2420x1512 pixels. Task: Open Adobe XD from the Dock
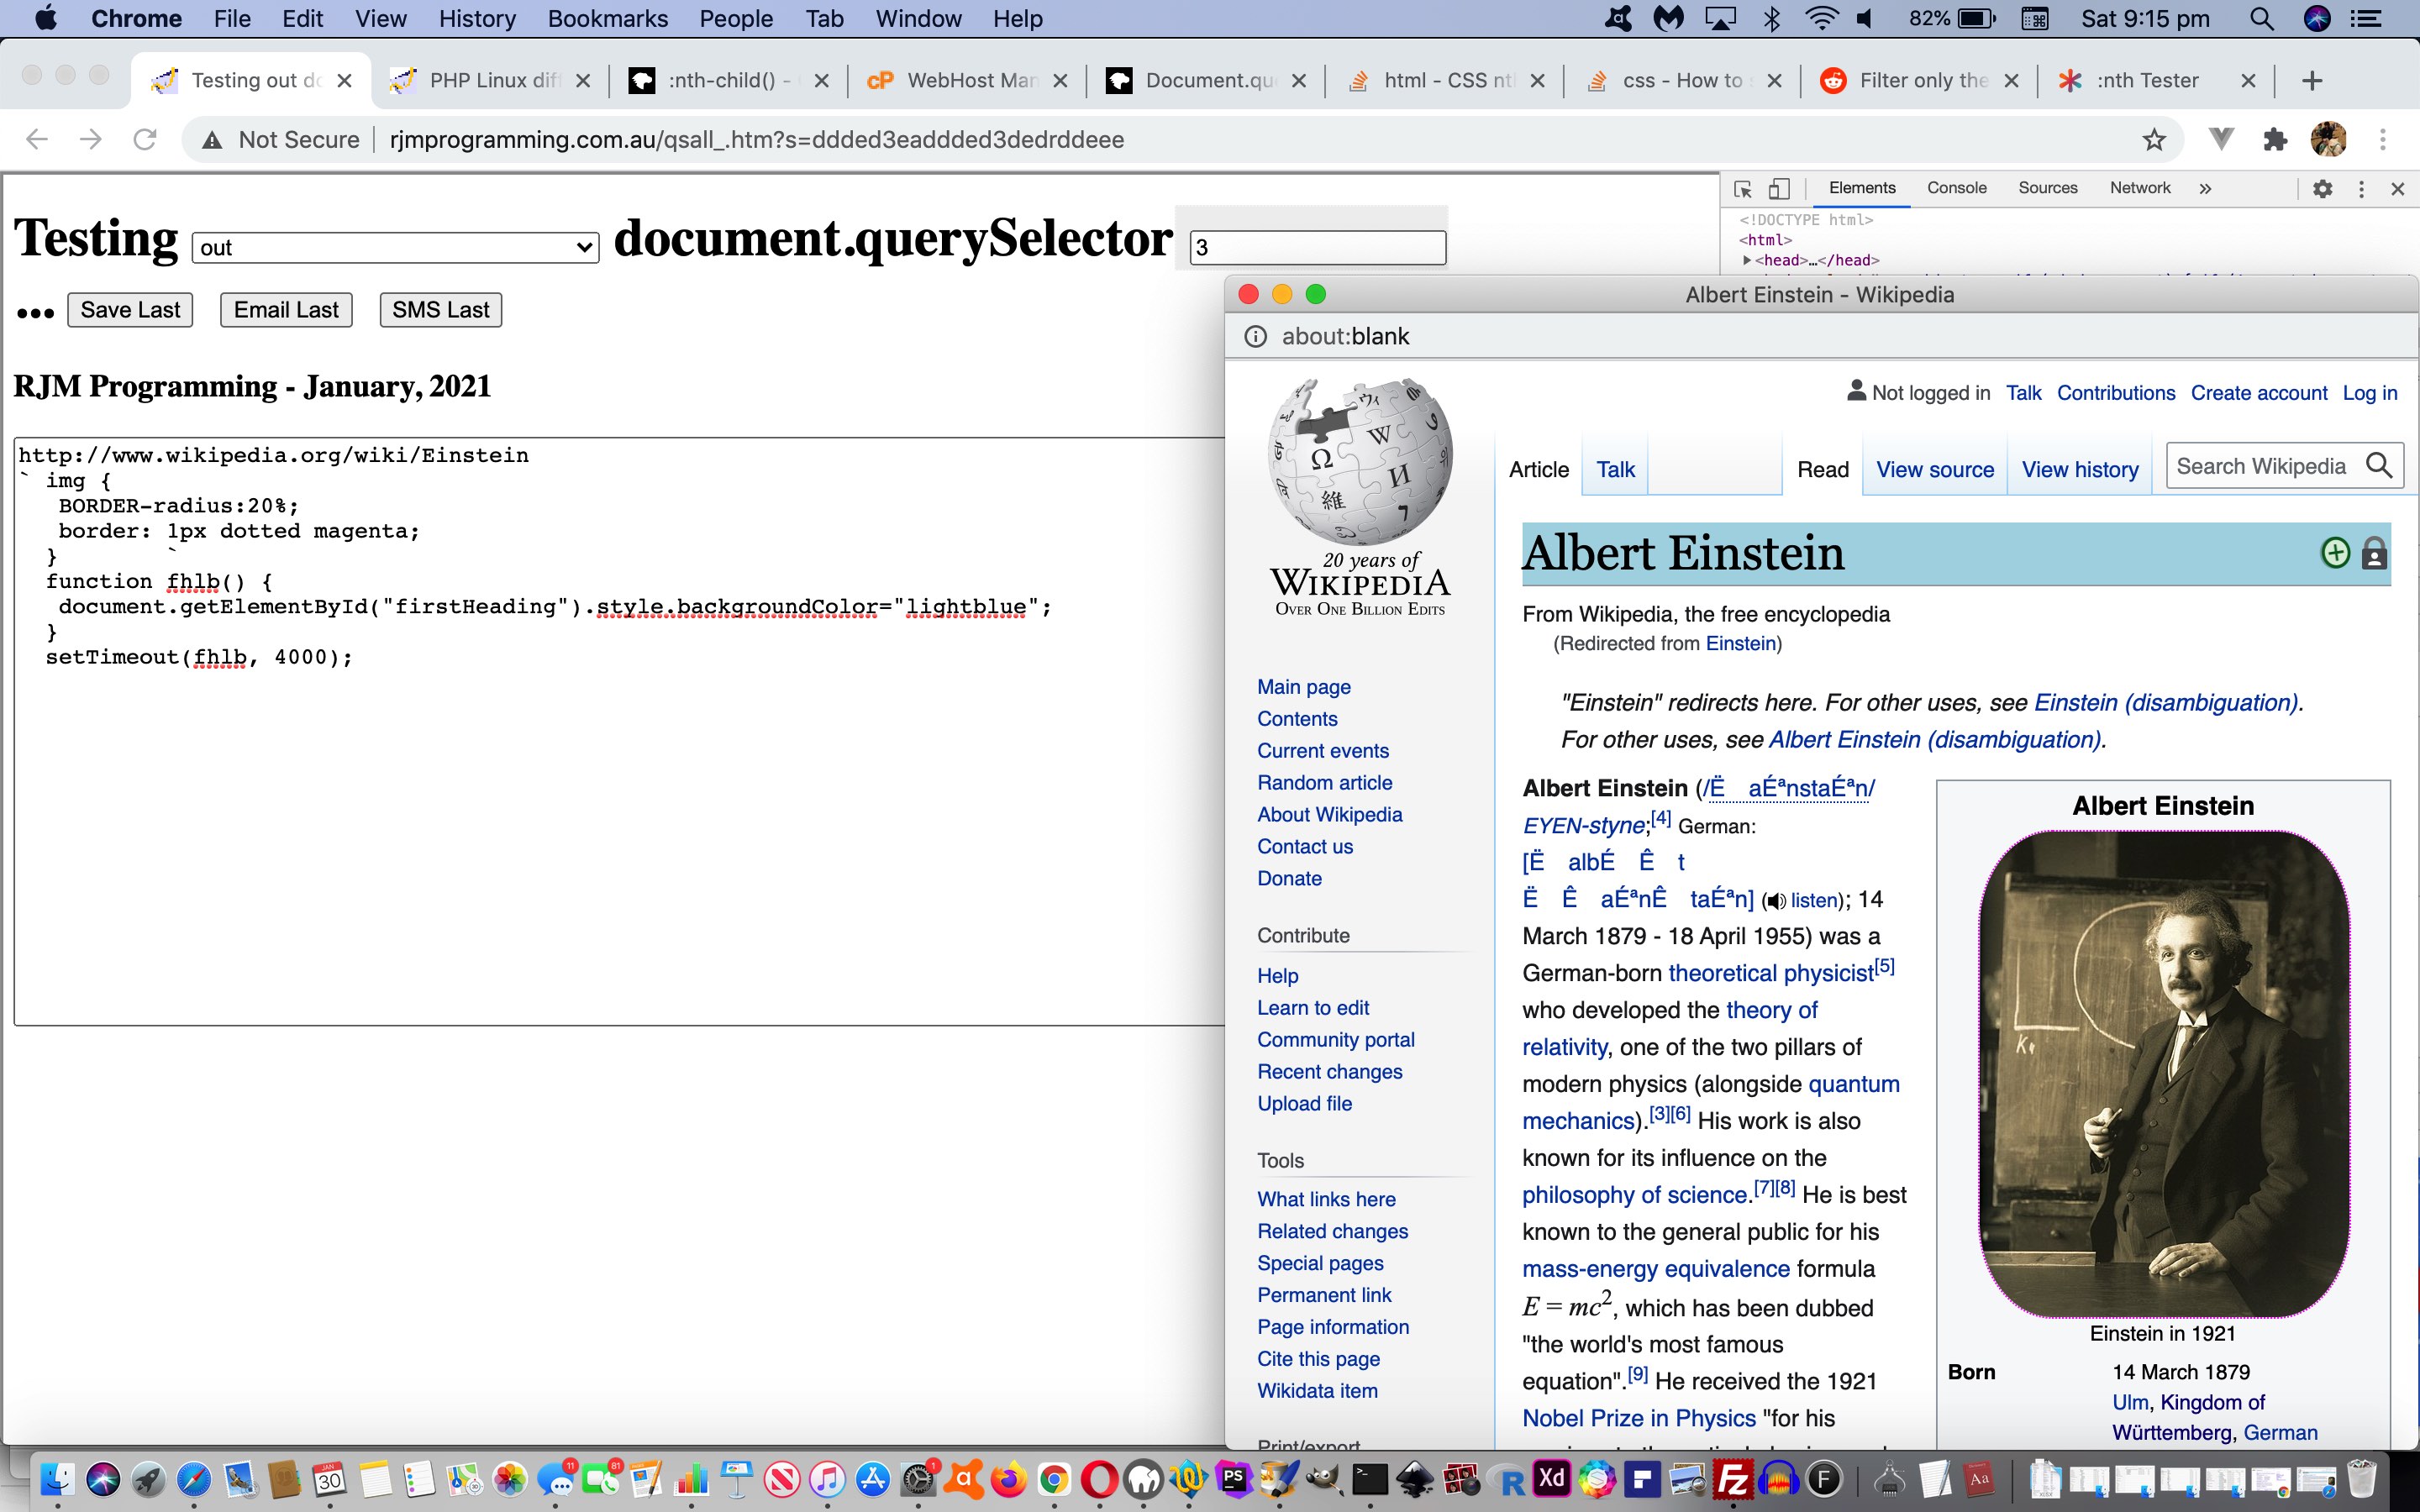click(x=1551, y=1478)
